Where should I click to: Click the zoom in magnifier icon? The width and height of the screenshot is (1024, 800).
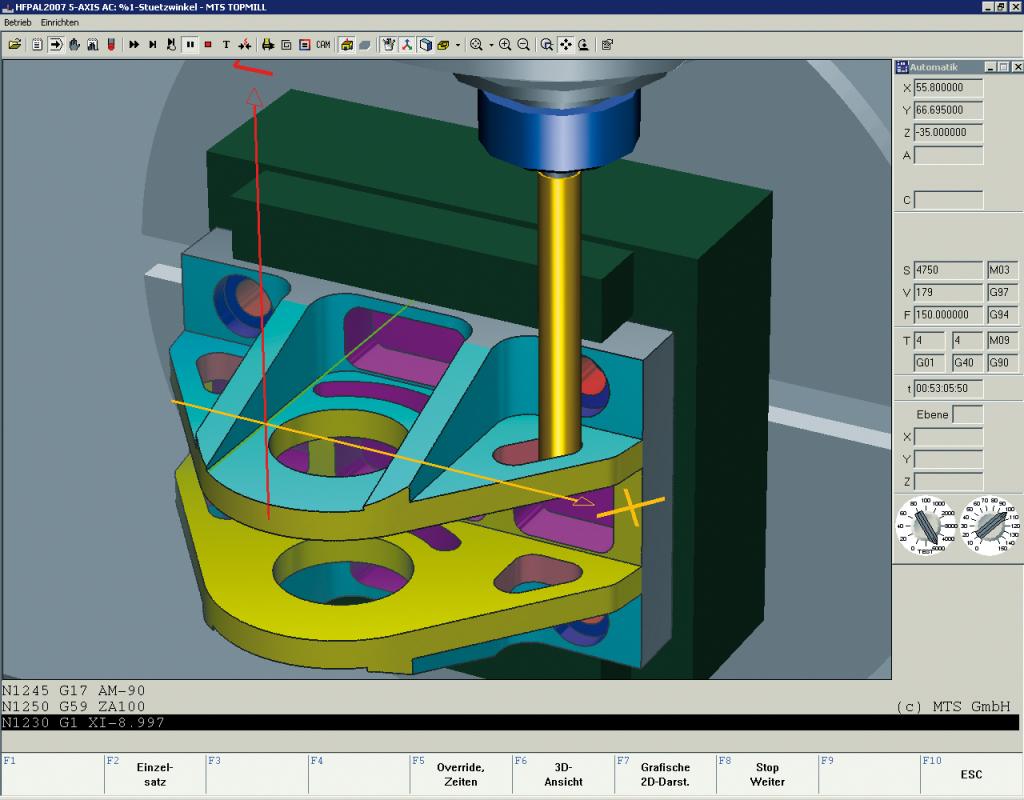(505, 44)
